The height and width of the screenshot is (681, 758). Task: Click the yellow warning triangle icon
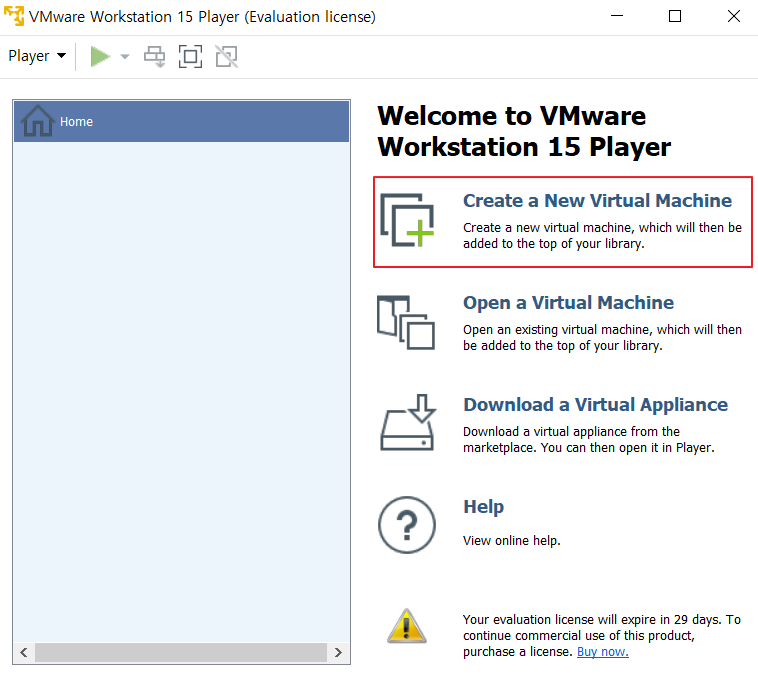[x=407, y=627]
